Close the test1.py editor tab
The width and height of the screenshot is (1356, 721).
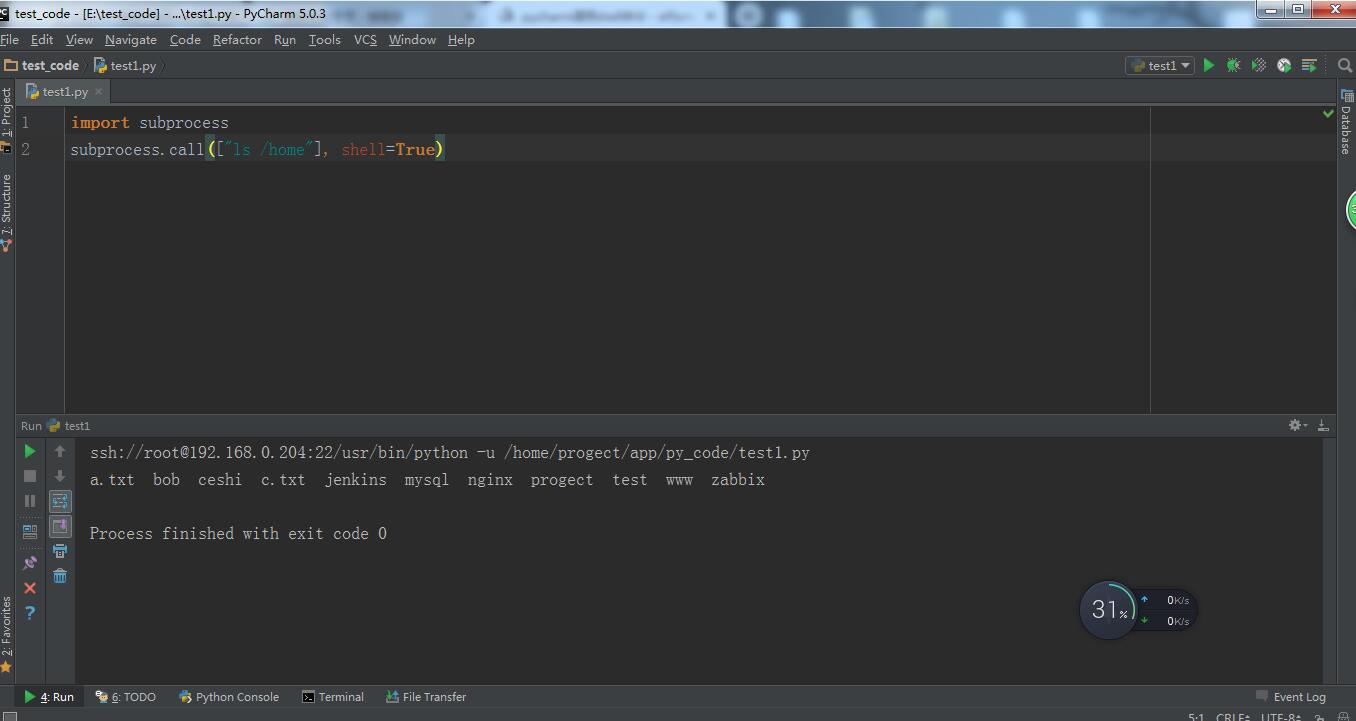coord(98,92)
